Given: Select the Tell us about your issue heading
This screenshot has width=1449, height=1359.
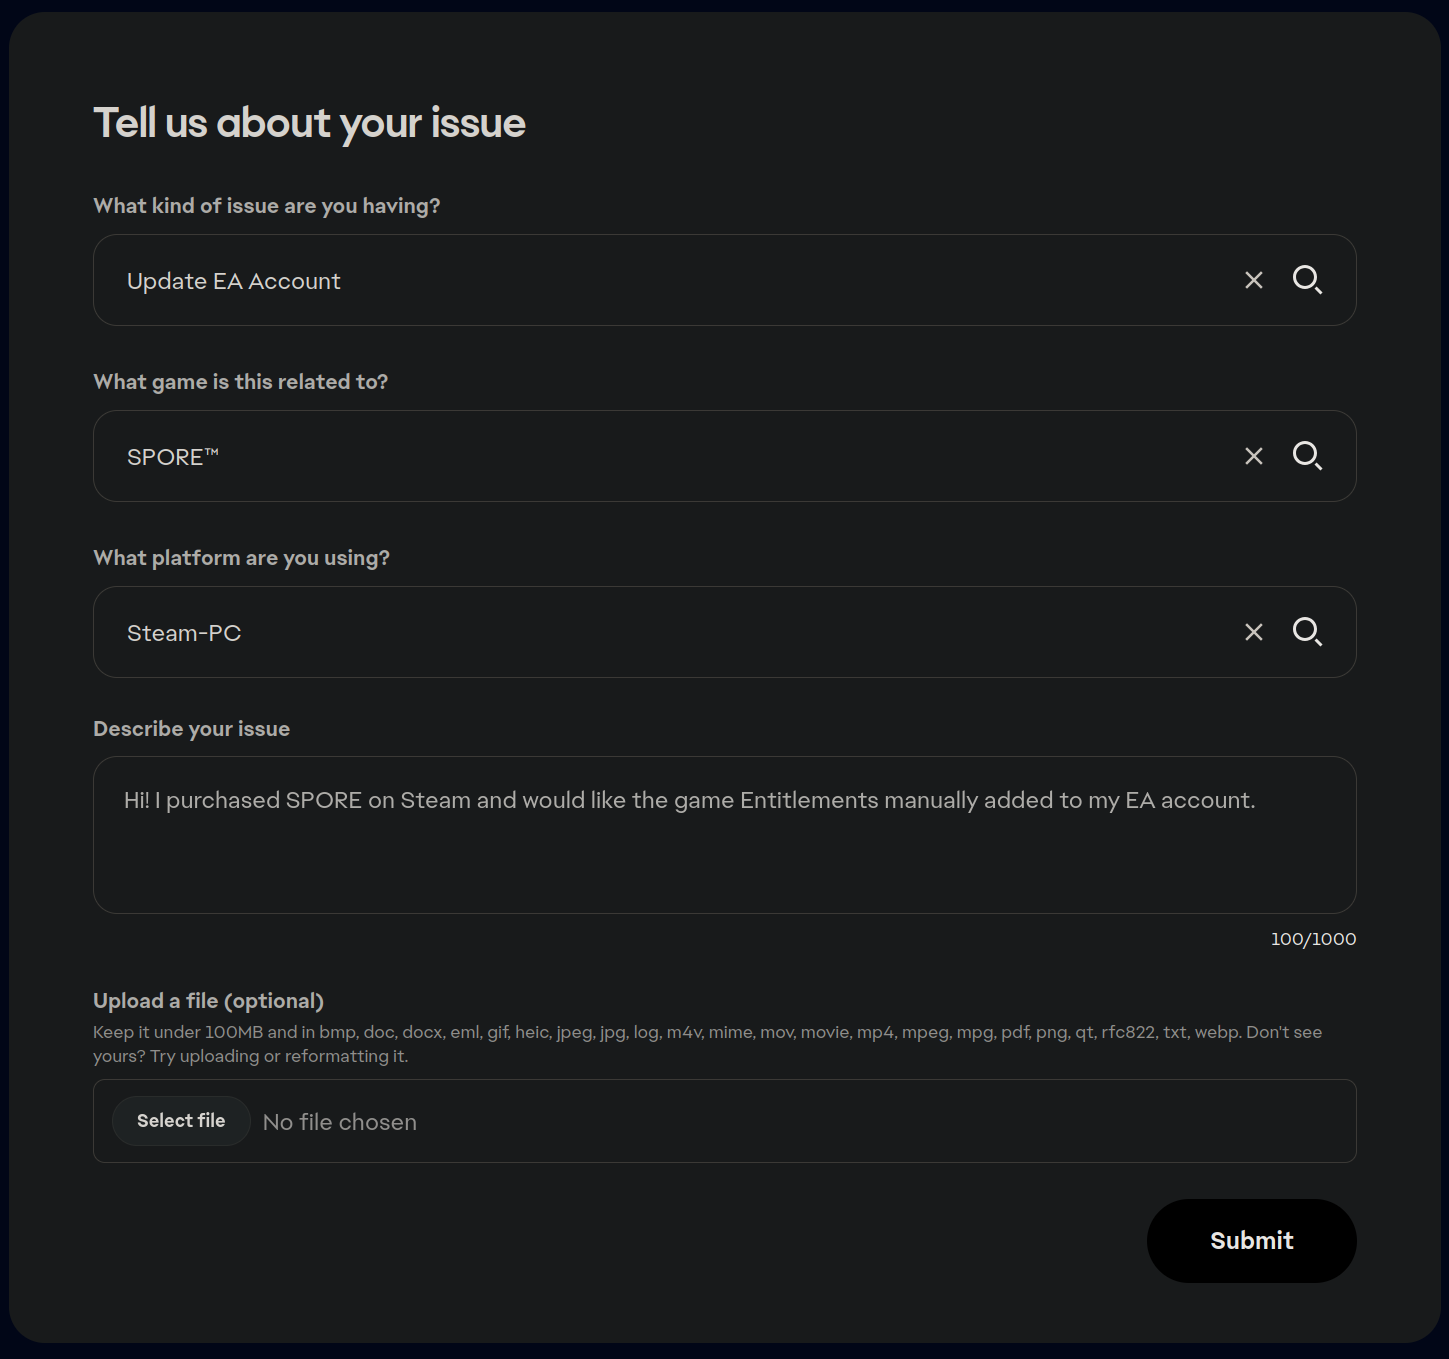Looking at the screenshot, I should [x=310, y=123].
